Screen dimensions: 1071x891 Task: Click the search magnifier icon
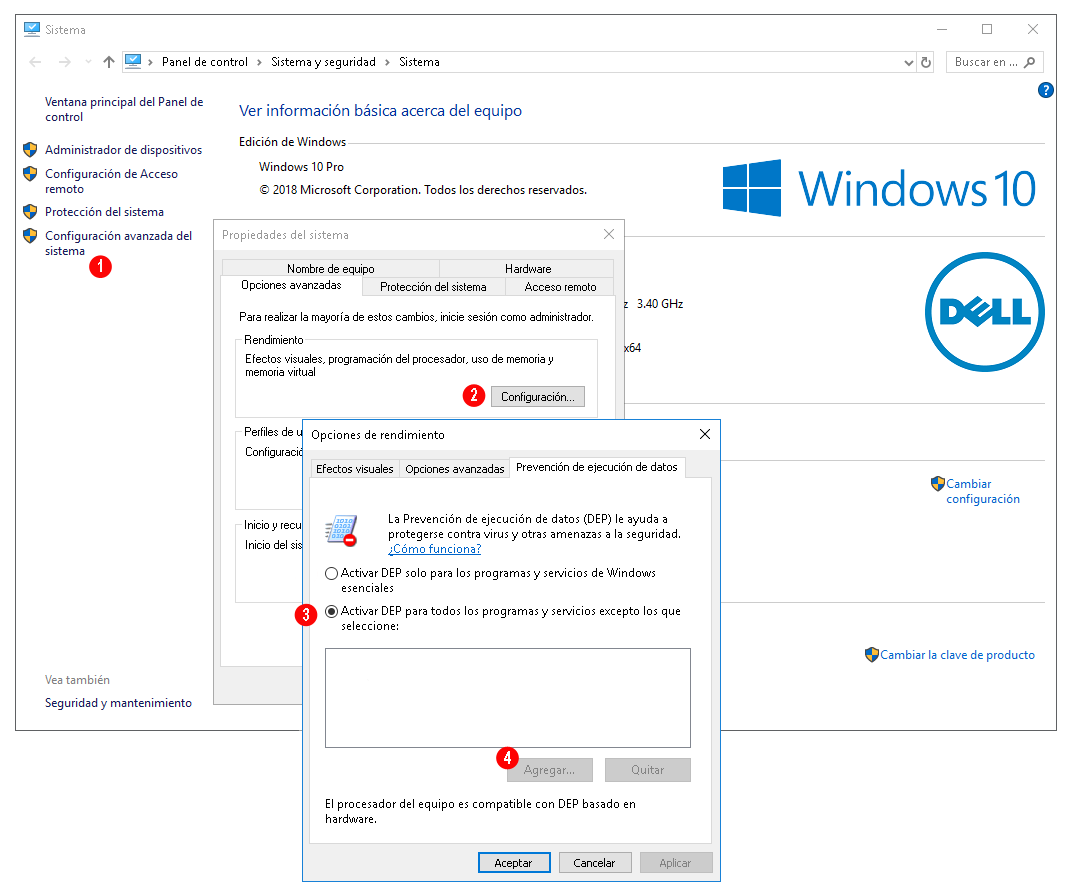tap(1029, 62)
